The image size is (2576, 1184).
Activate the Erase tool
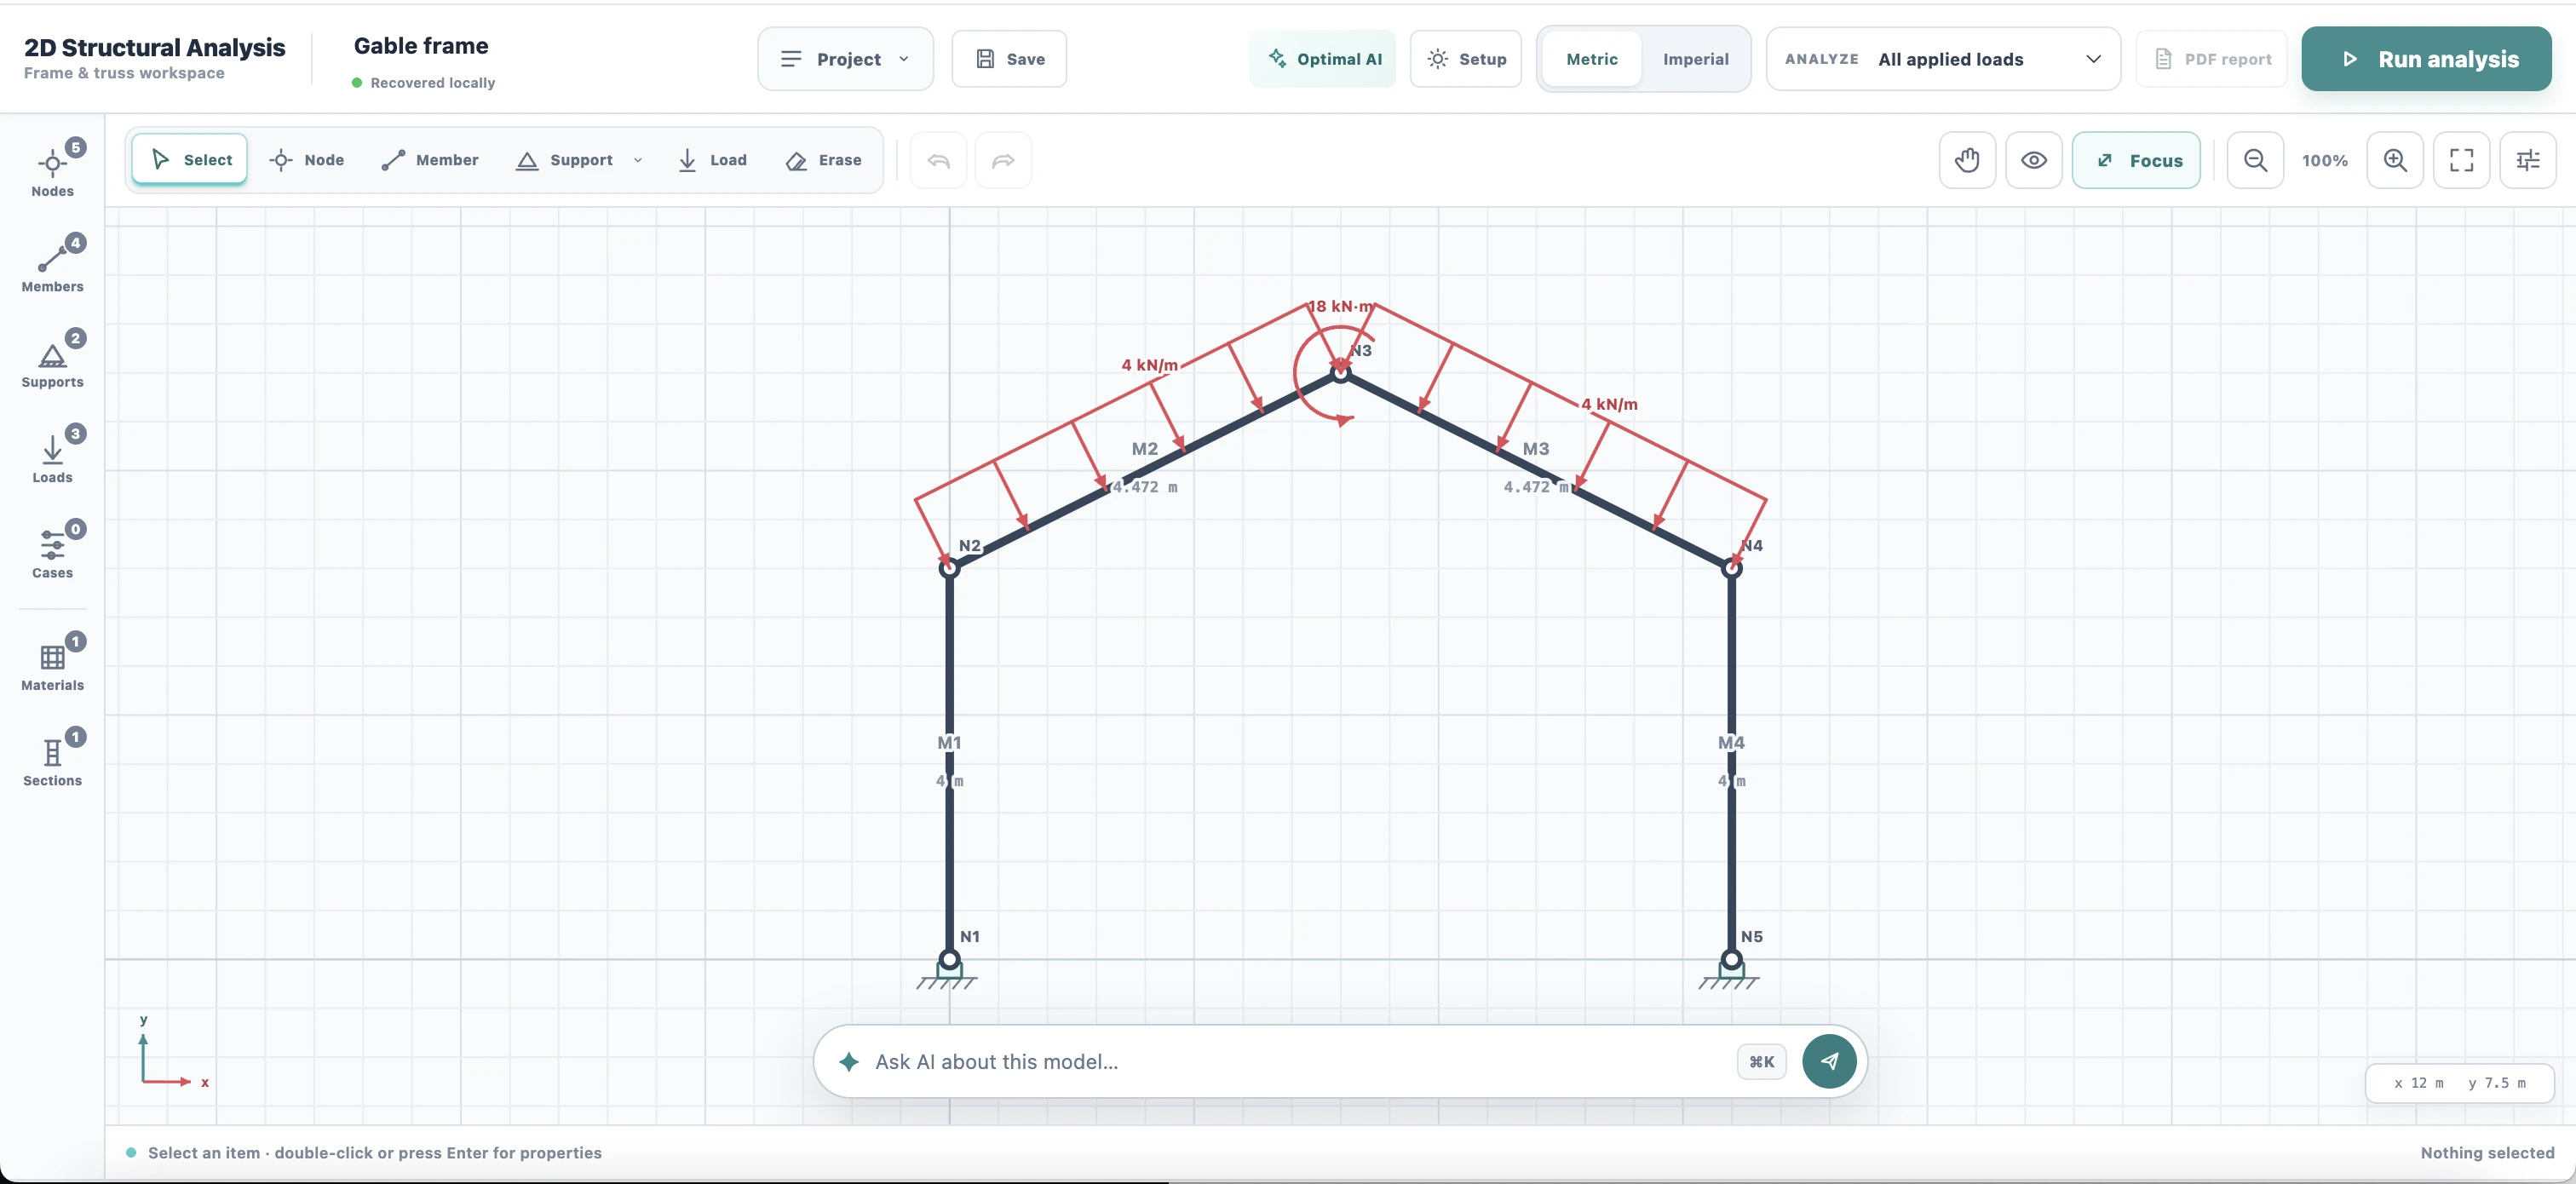[824, 160]
